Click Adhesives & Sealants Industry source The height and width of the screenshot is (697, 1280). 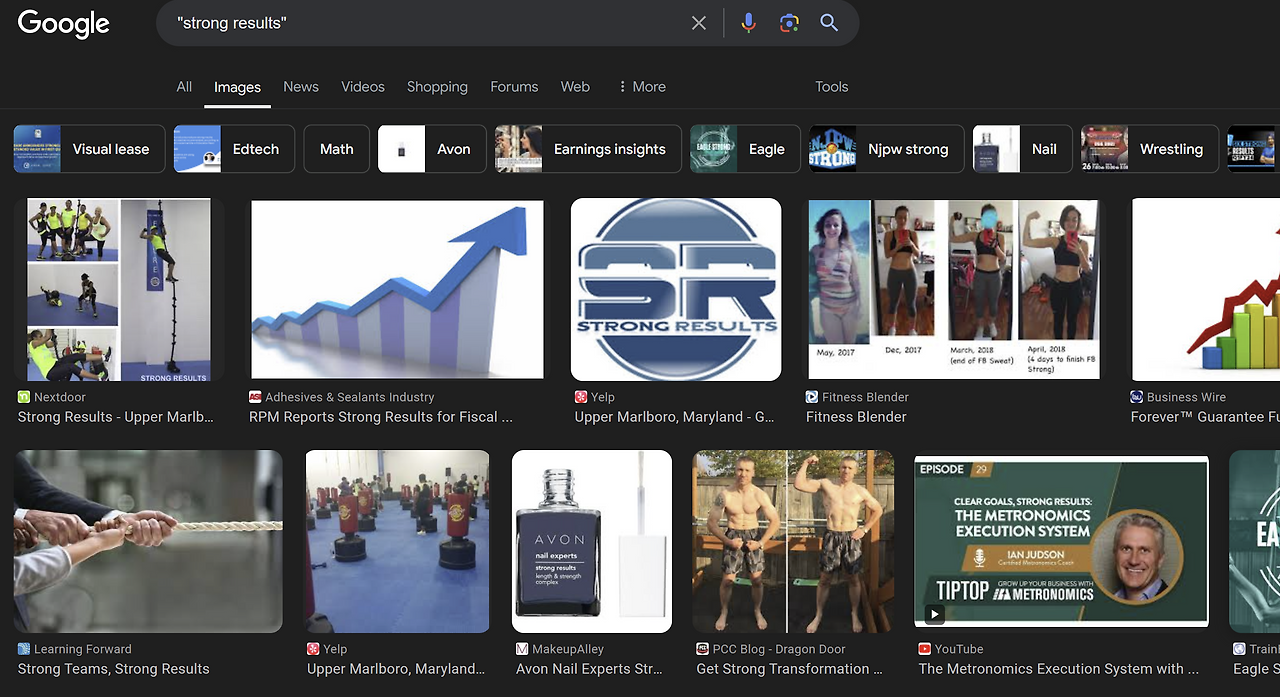pos(350,397)
